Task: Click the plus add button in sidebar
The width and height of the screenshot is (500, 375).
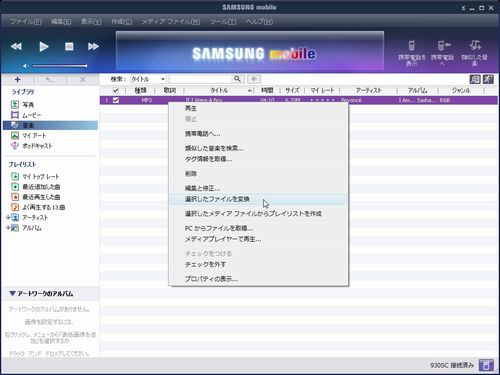Action: click(x=17, y=79)
